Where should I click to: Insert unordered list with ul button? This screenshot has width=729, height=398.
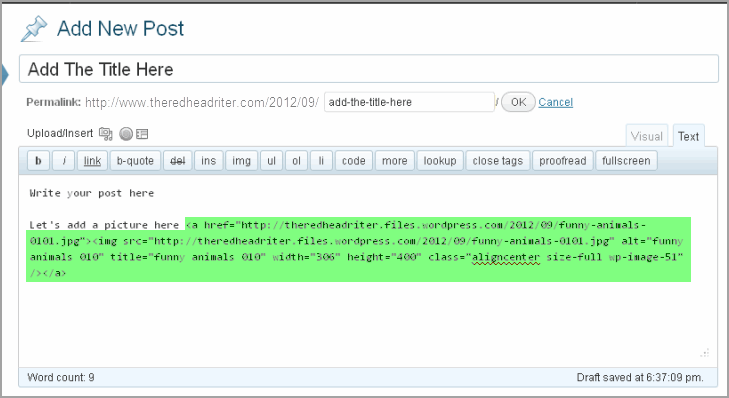[272, 161]
